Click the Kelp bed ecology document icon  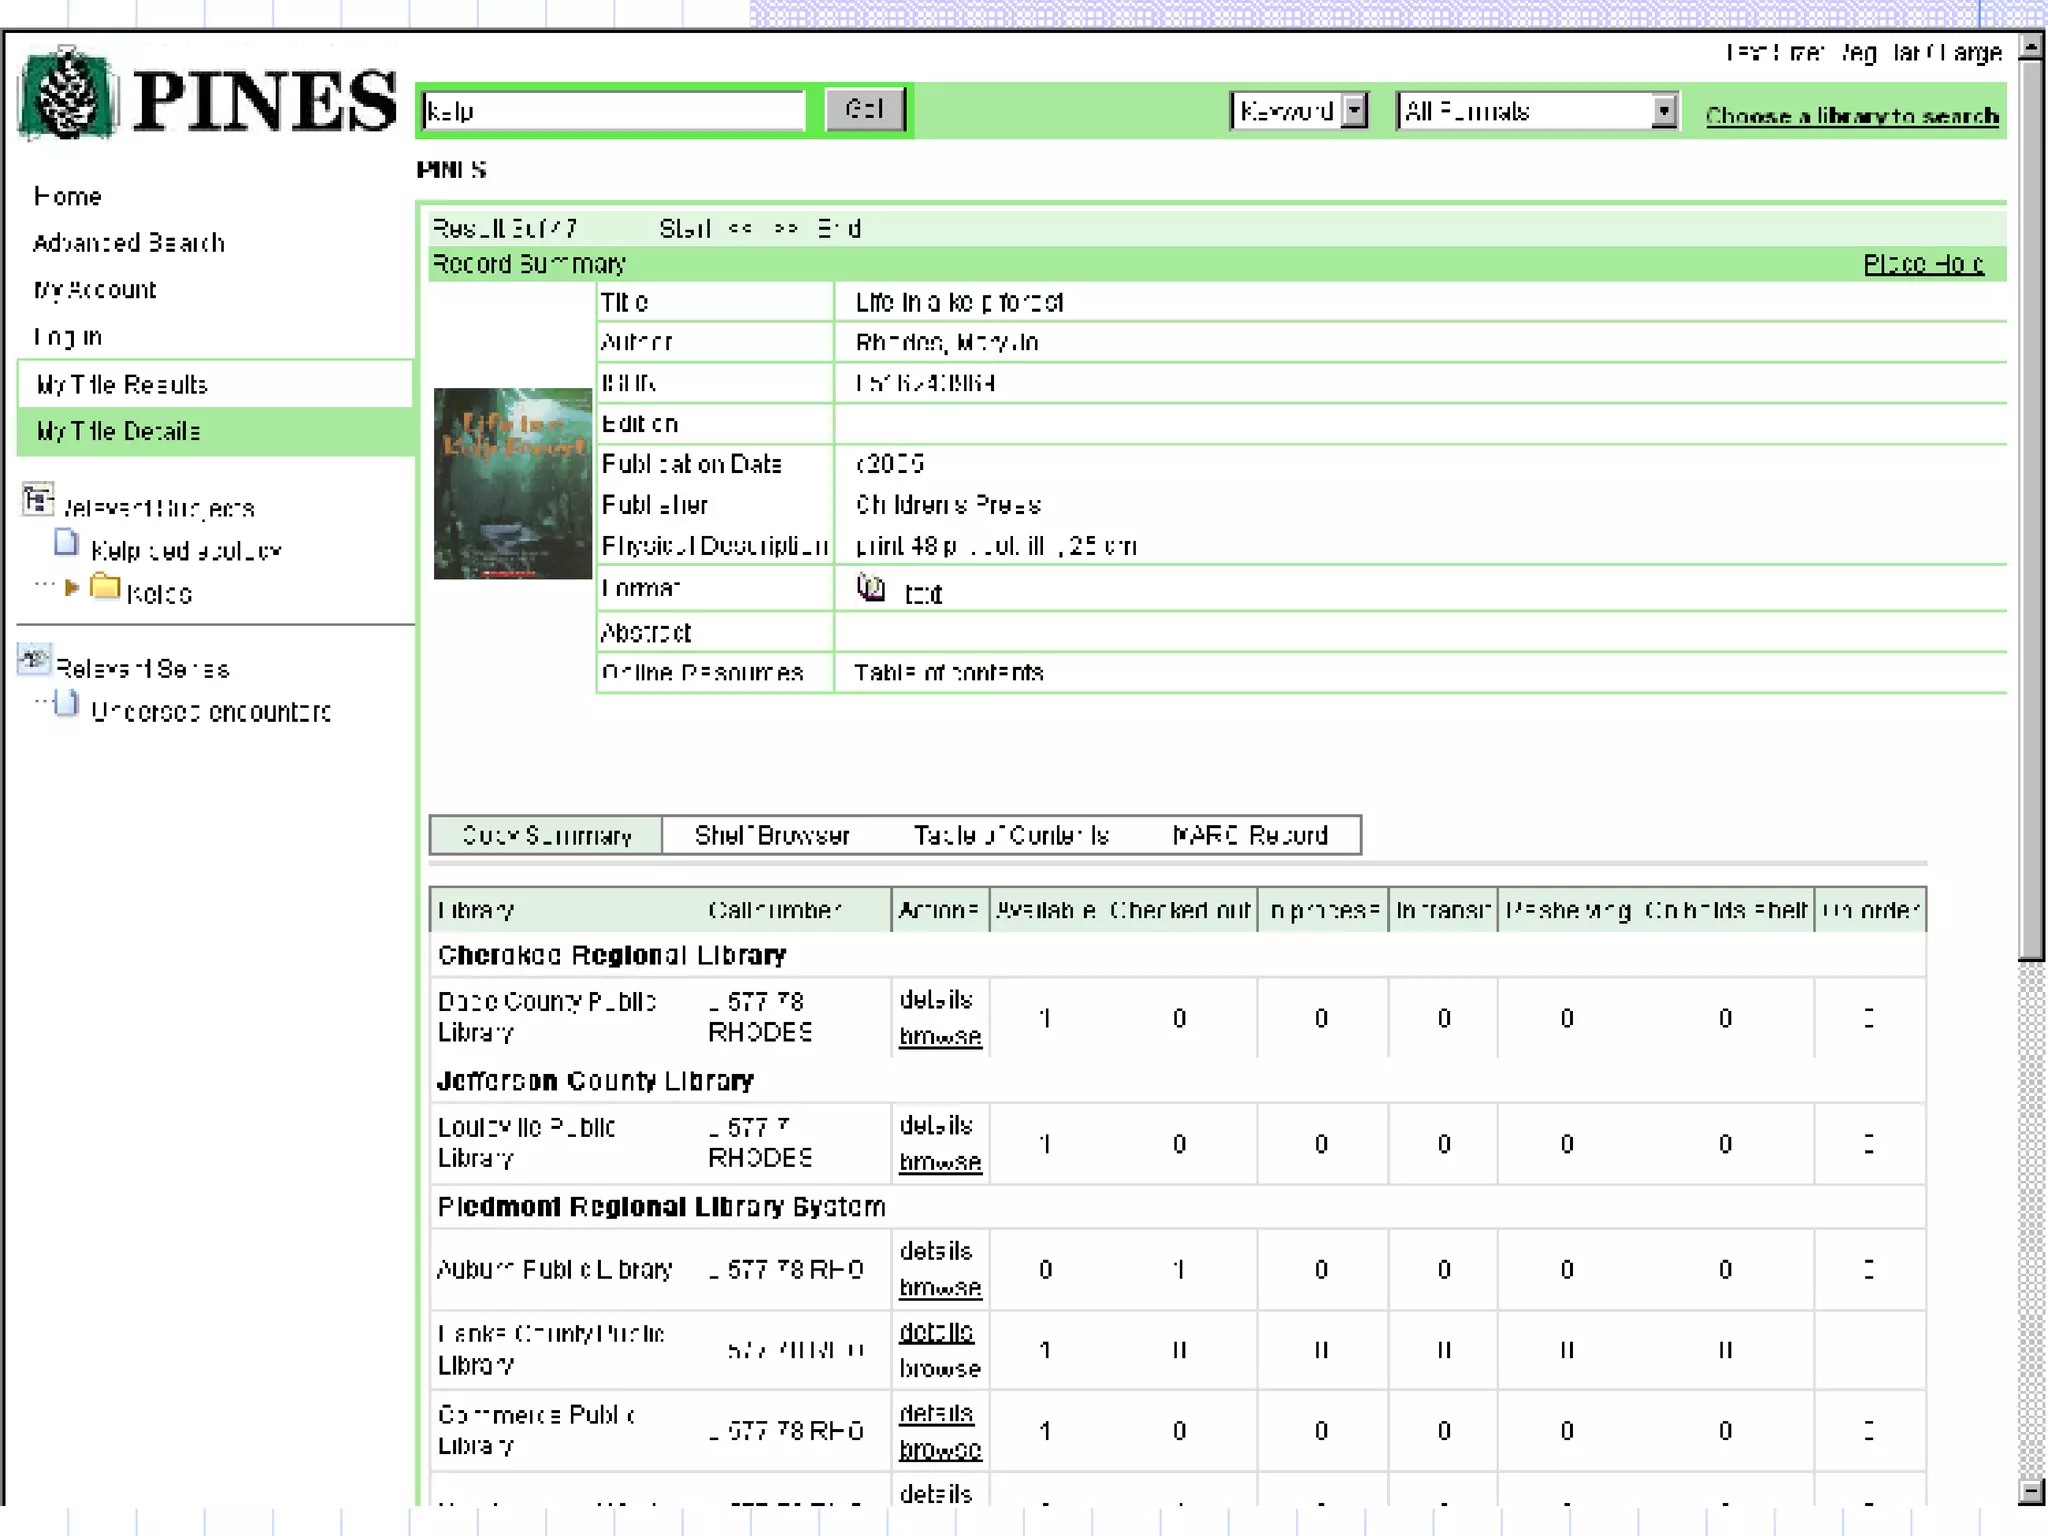coord(67,544)
